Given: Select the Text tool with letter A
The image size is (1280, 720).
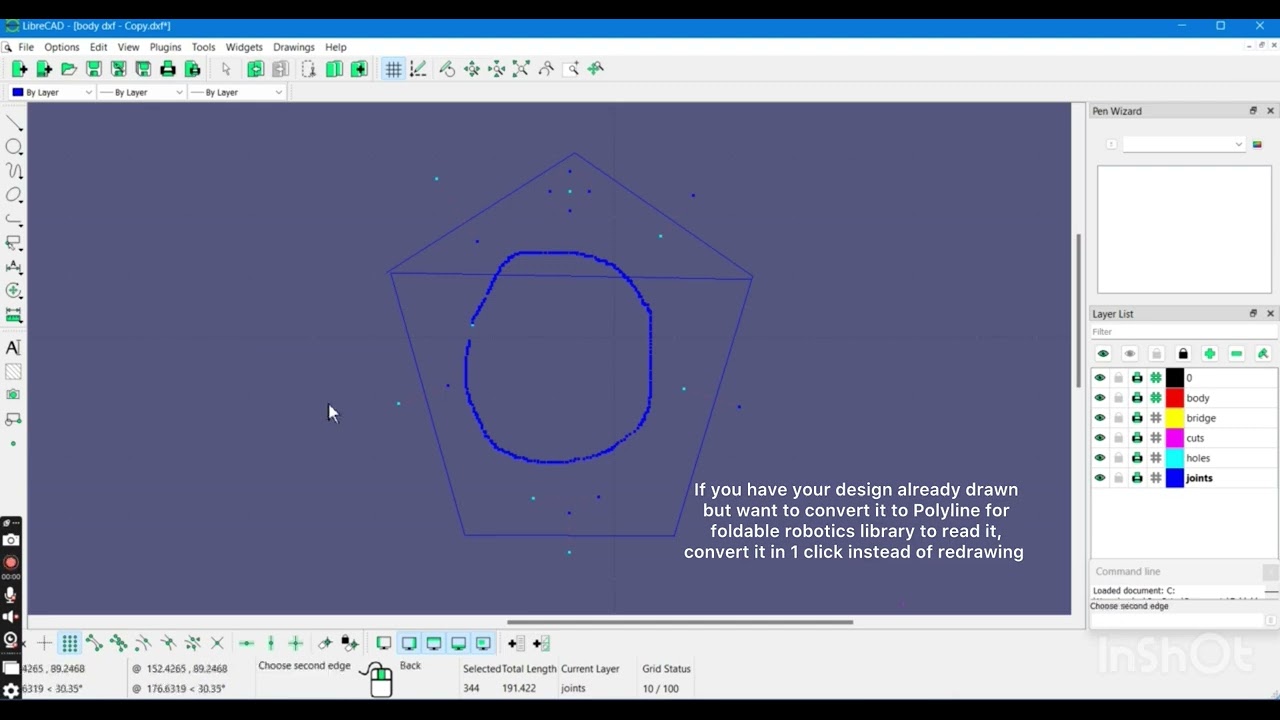Looking at the screenshot, I should pyautogui.click(x=13, y=348).
